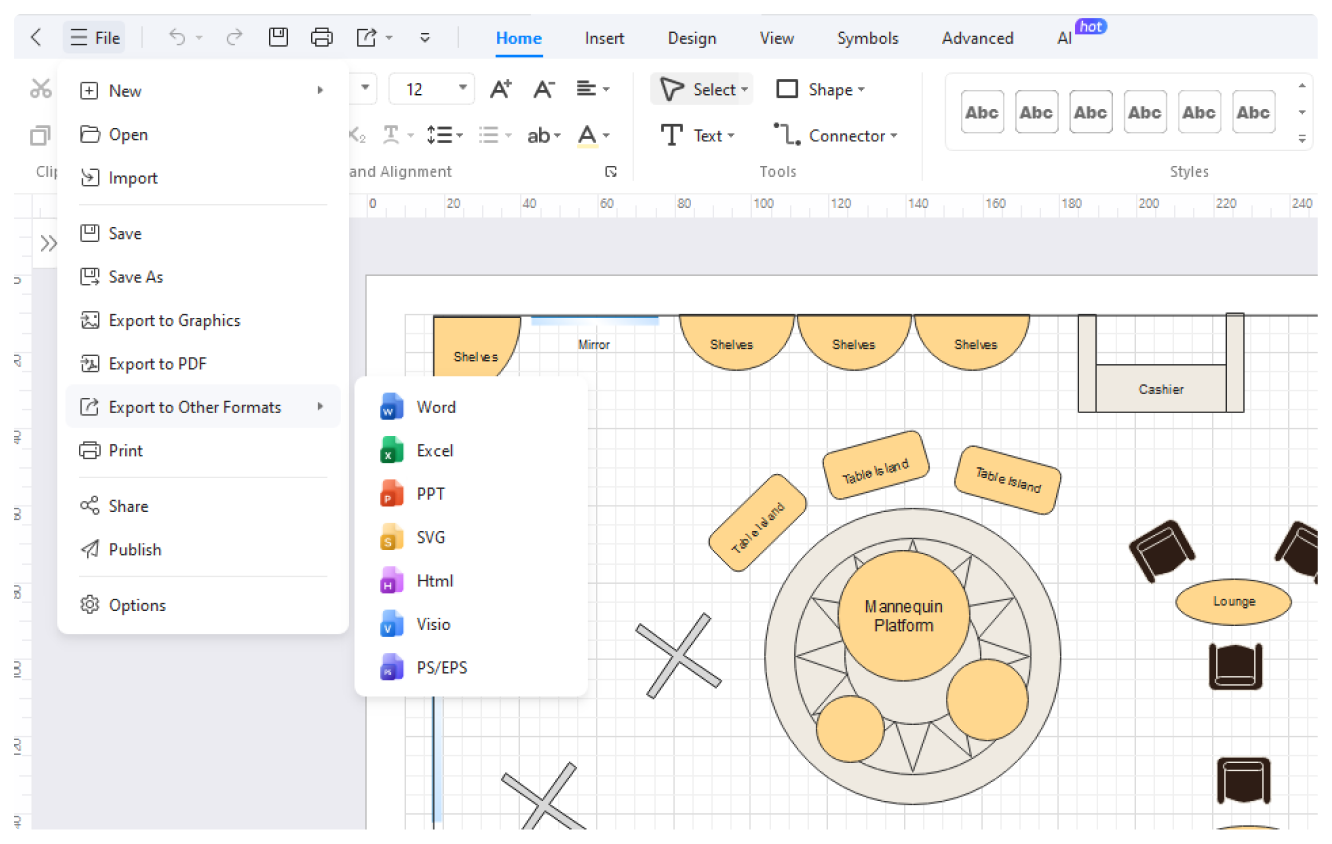Viewport: 1332px width, 844px height.
Task: Apply the first Abc style preset
Action: click(982, 112)
